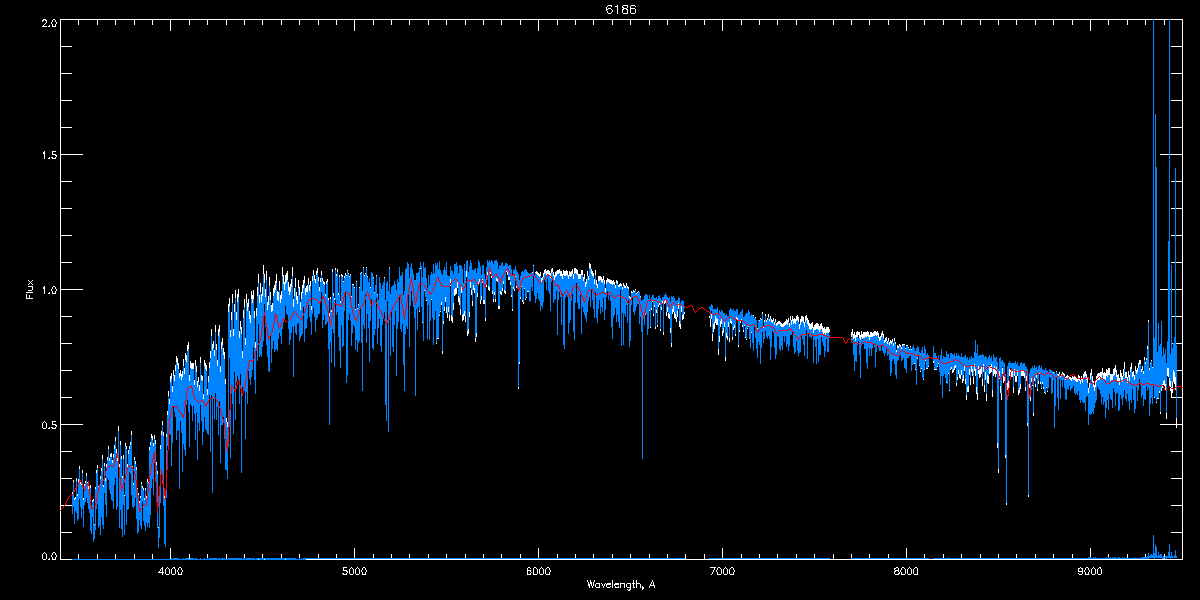The width and height of the screenshot is (1200, 600).
Task: Click the spectrum gap near 6850 Å
Action: pos(696,310)
